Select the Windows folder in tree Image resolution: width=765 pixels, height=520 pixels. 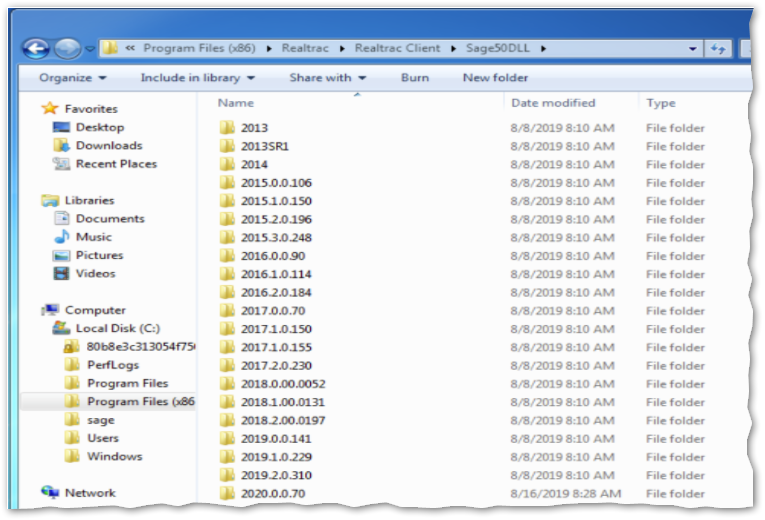click(x=115, y=457)
